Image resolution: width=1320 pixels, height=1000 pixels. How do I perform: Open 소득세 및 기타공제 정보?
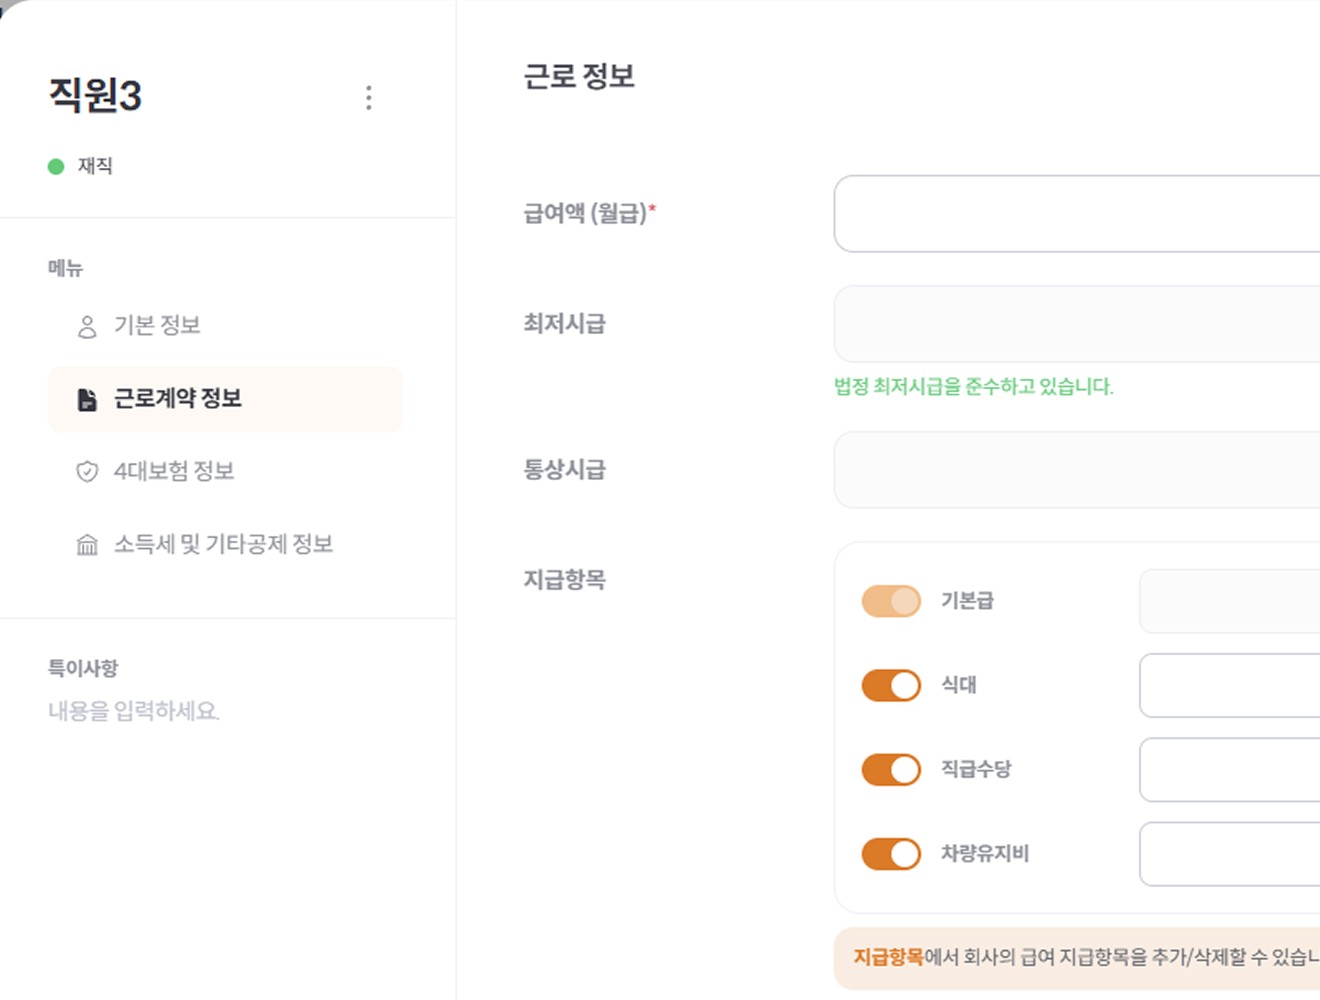click(225, 544)
